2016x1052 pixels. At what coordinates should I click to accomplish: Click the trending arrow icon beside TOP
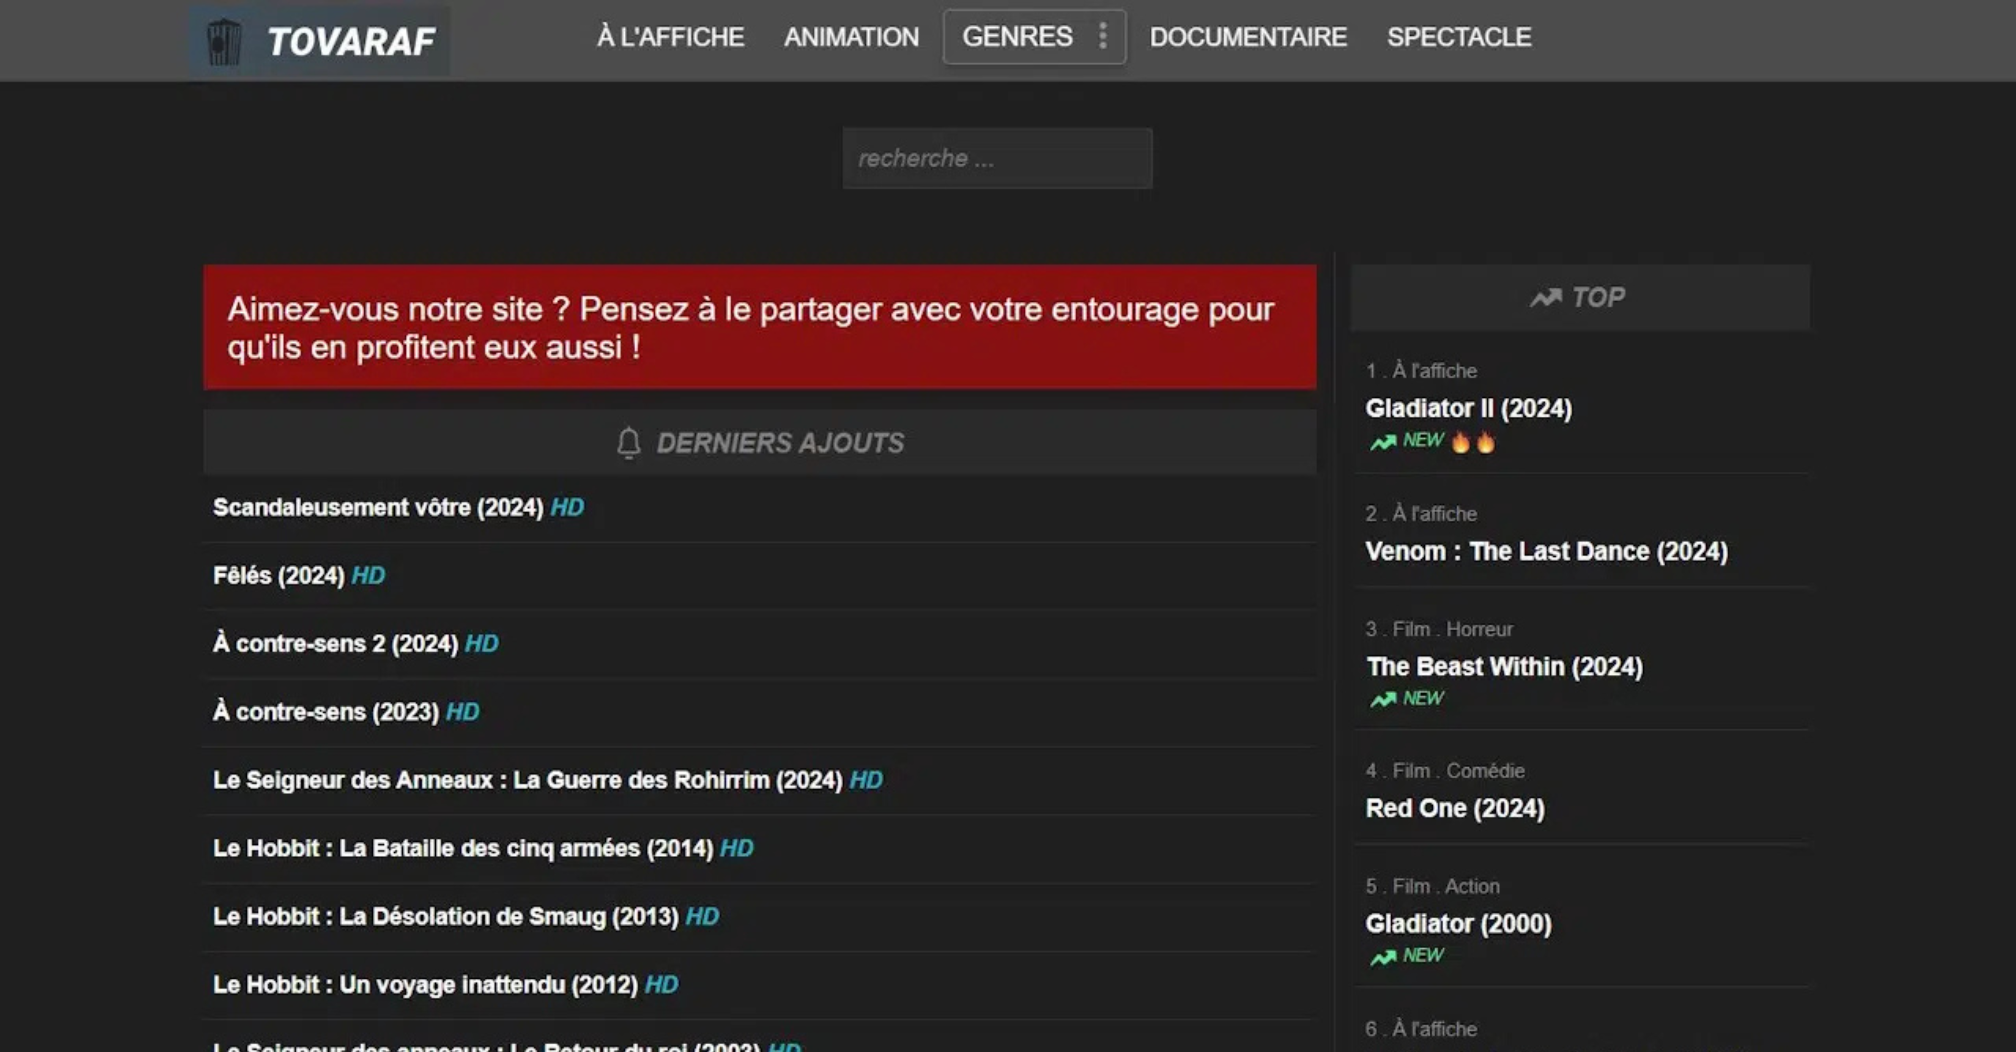tap(1545, 298)
